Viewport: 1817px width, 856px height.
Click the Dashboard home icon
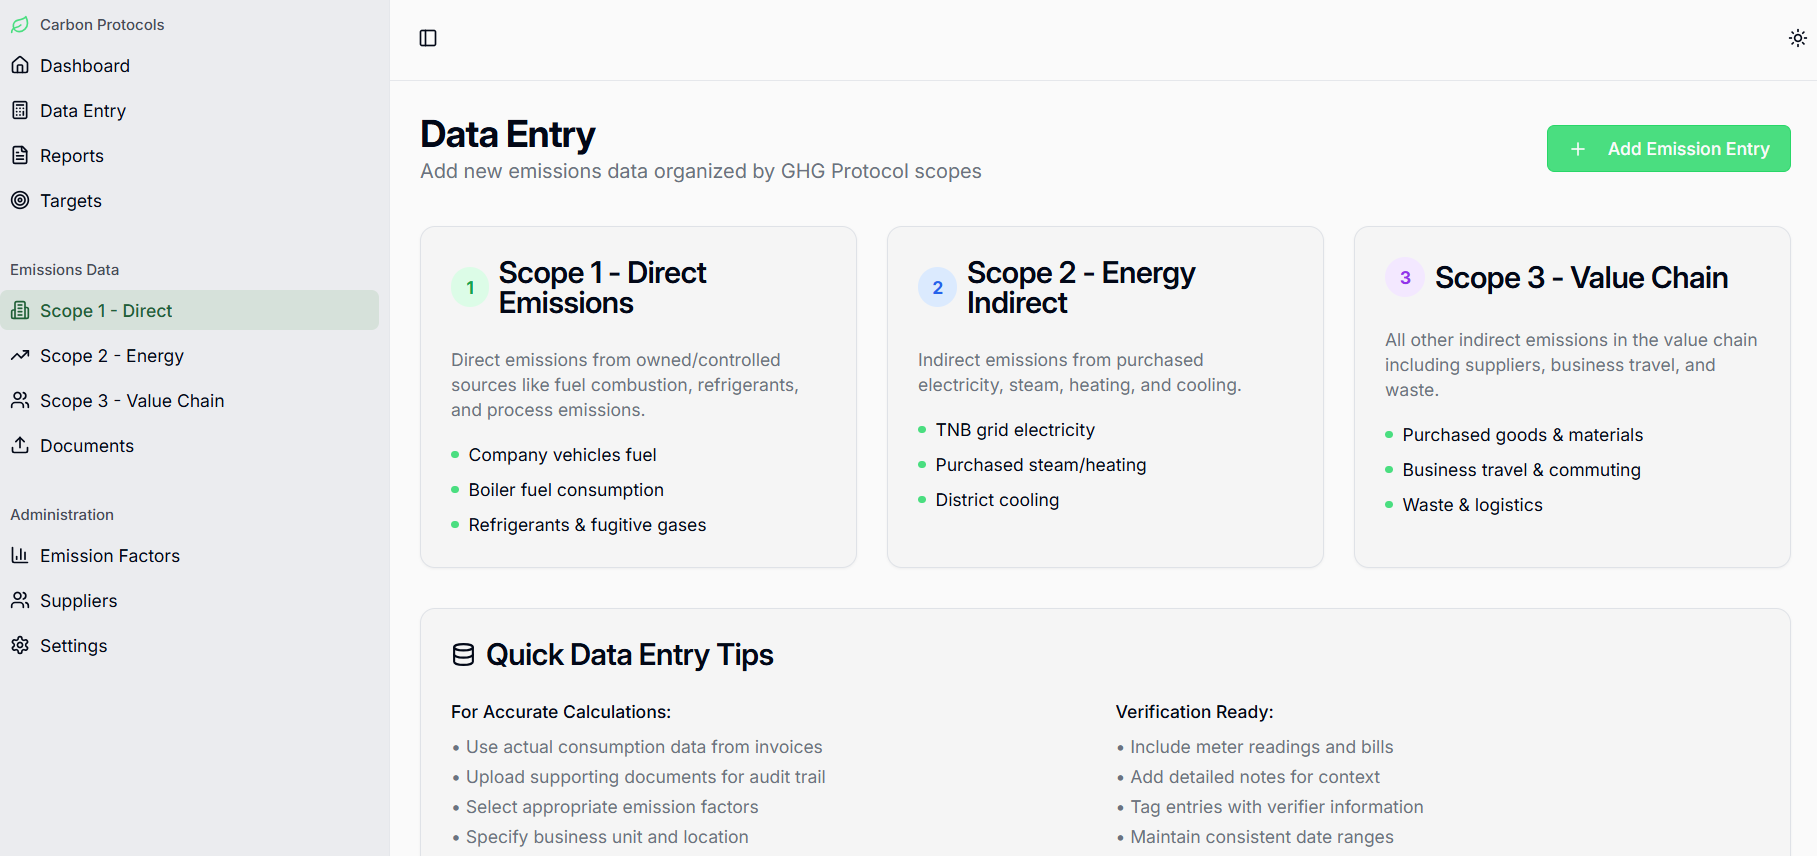click(20, 66)
